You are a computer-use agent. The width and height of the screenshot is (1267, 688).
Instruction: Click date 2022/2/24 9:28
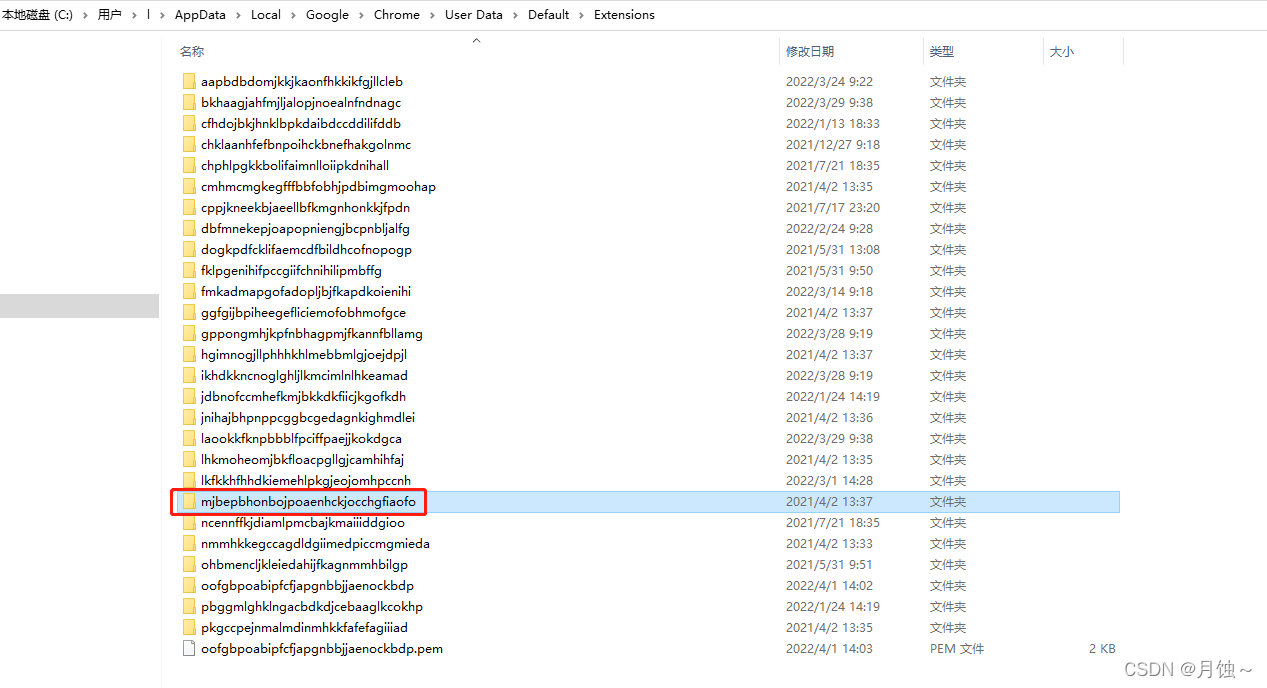tap(829, 229)
